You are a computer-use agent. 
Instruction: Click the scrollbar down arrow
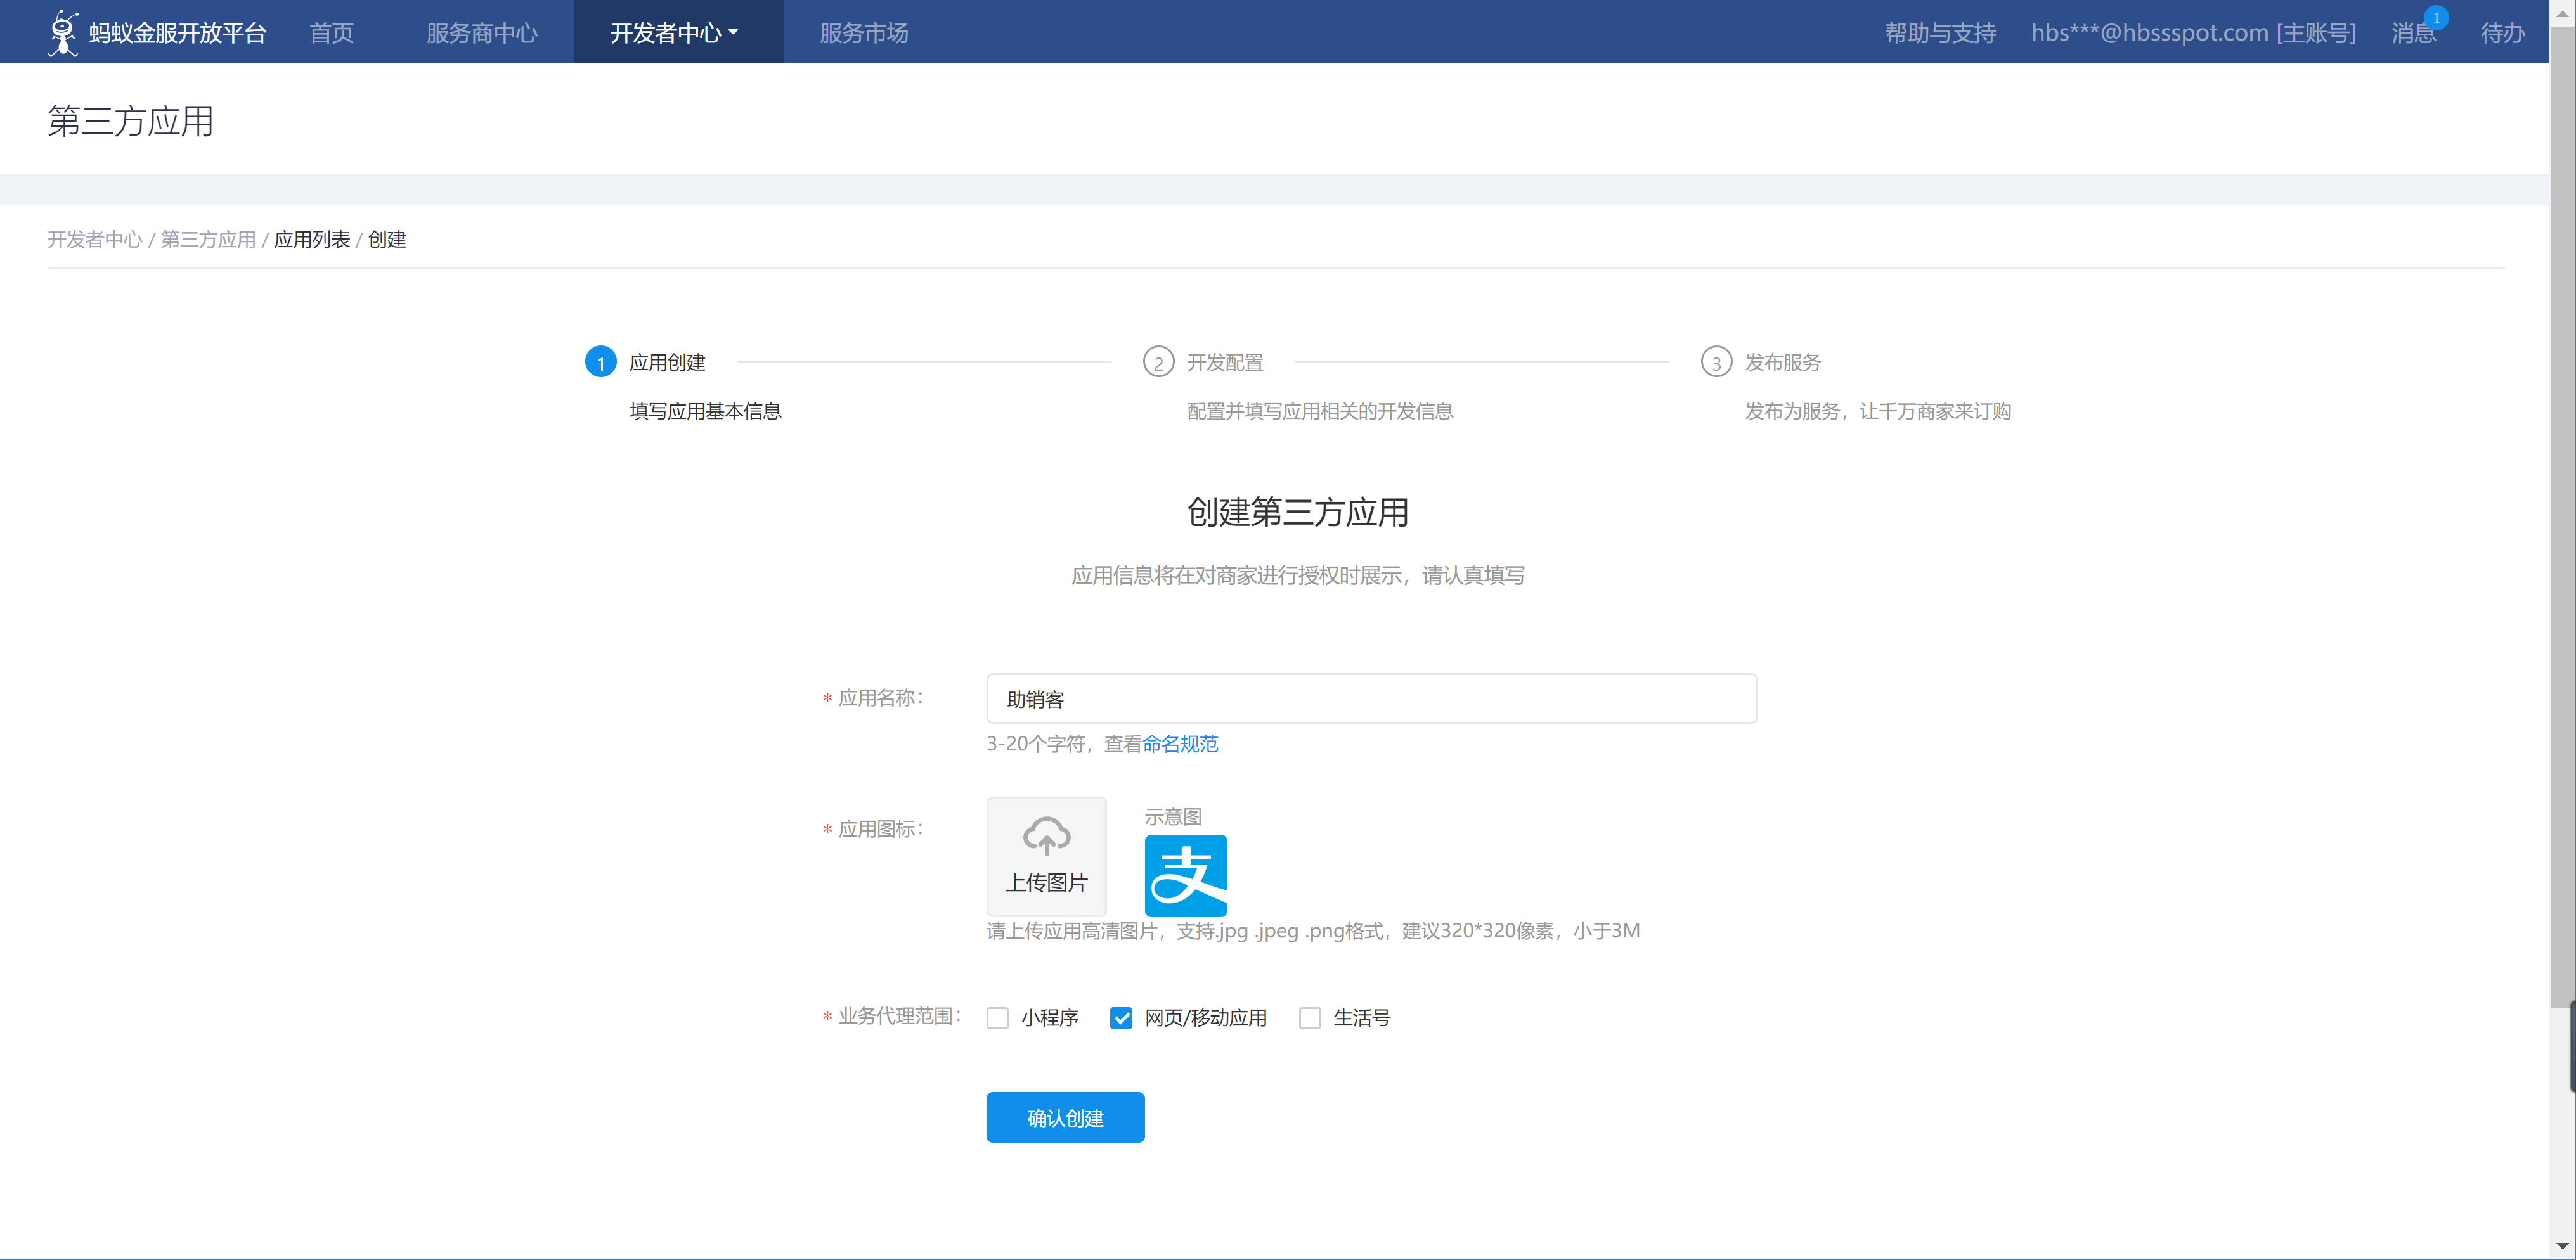point(2562,1245)
